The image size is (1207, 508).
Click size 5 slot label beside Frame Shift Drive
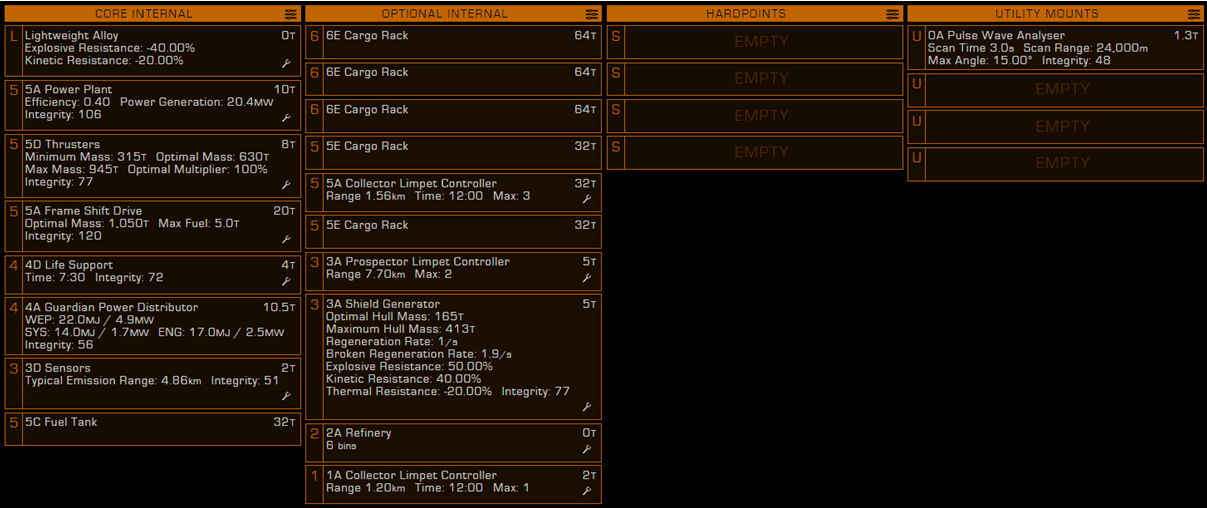pos(13,212)
